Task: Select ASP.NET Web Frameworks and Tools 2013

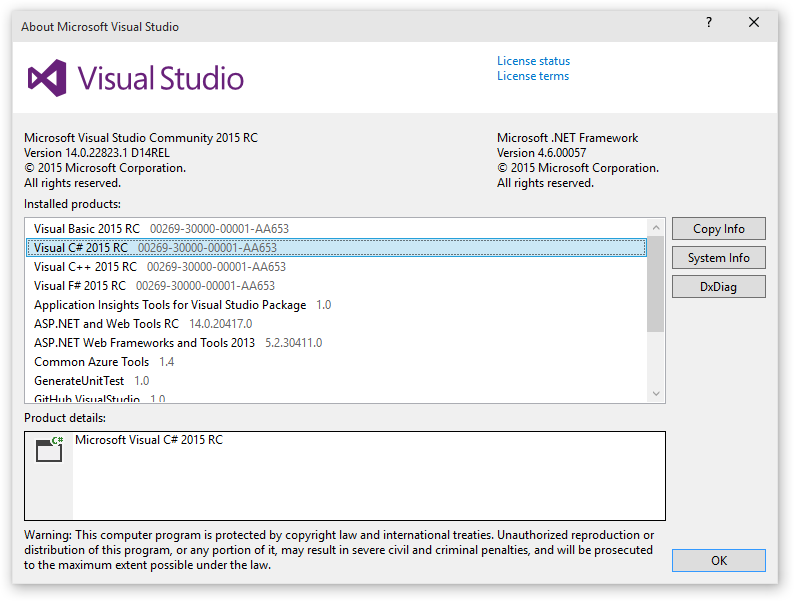Action: coord(336,343)
